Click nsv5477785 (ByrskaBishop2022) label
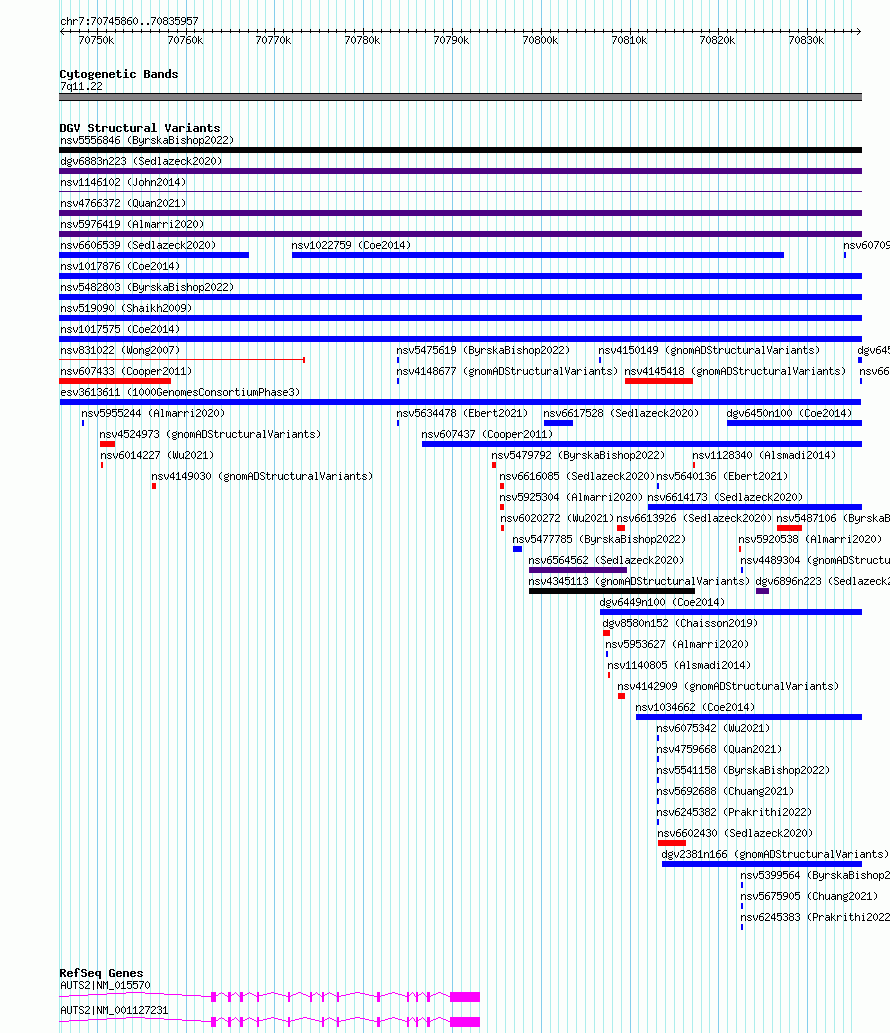Image resolution: width=890 pixels, height=1033 pixels. (599, 541)
